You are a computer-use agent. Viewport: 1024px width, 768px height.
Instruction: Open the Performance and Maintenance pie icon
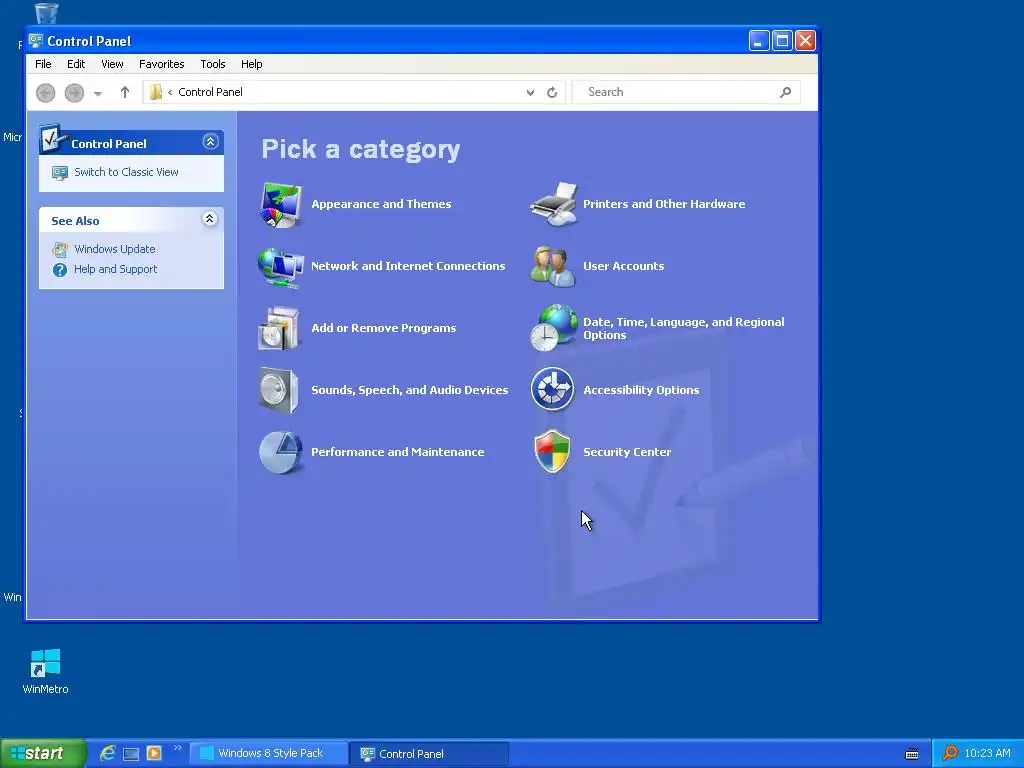281,452
